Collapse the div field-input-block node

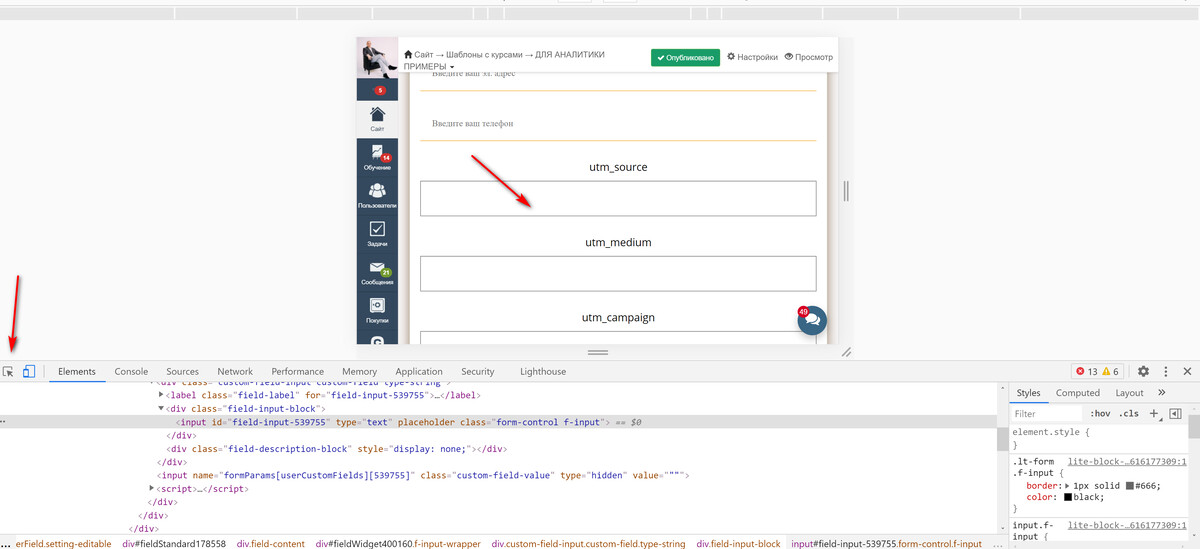pos(162,408)
